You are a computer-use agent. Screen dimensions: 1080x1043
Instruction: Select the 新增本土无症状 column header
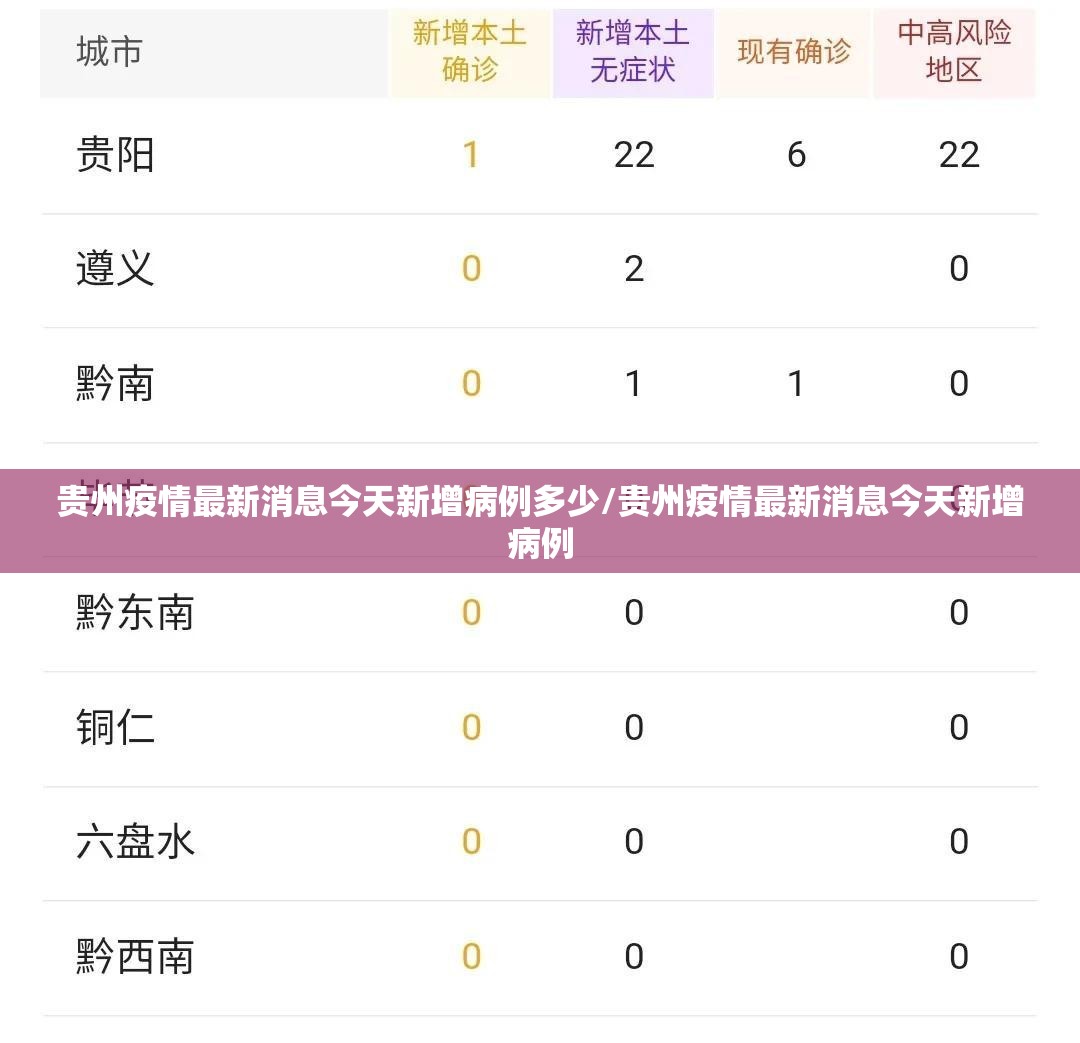click(x=633, y=52)
